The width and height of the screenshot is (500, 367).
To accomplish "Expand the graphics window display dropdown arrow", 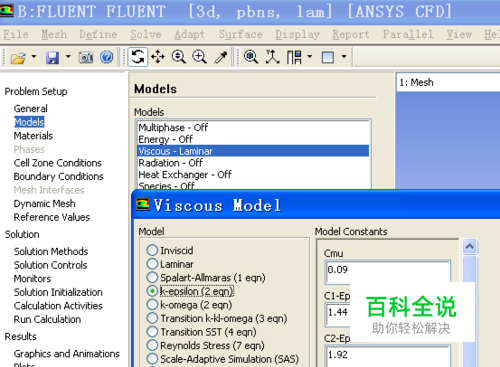I will click(344, 57).
